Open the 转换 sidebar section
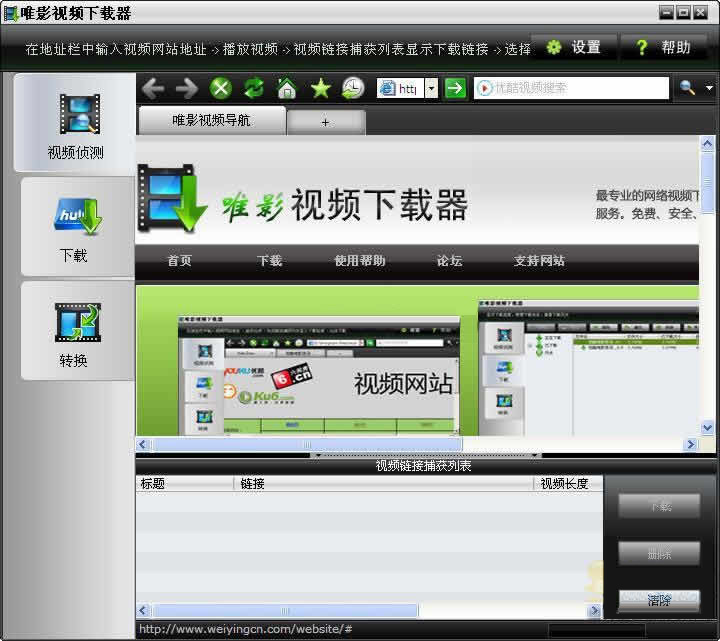The height and width of the screenshot is (641, 720). click(x=75, y=332)
